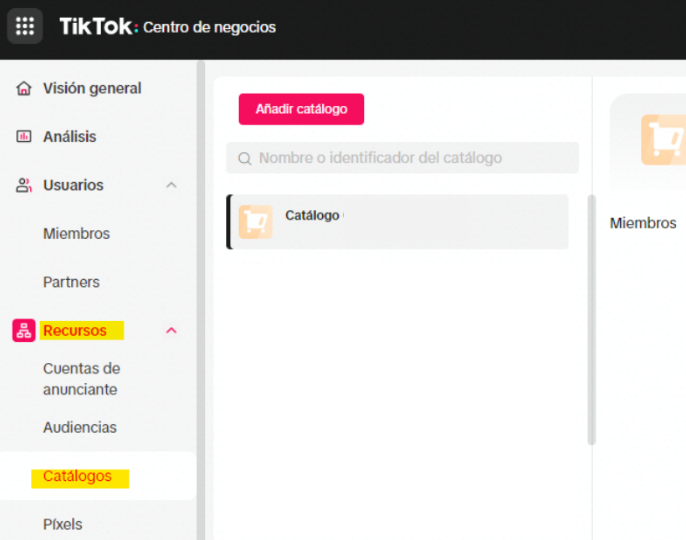Viewport: 686px width, 540px height.
Task: Select Partners in sidebar
Action: 71,282
